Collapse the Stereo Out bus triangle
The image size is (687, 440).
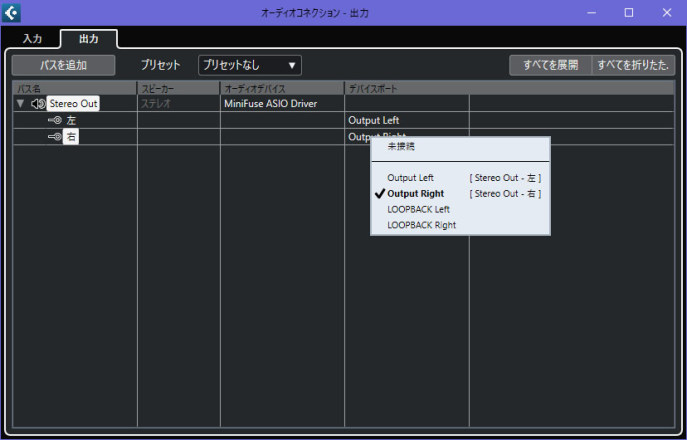click(x=20, y=103)
